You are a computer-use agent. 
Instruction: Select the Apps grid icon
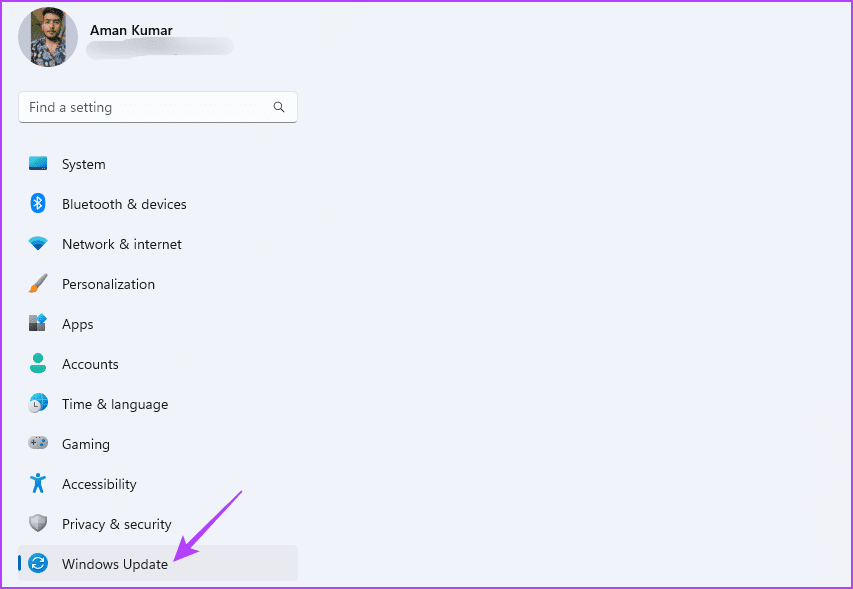pyautogui.click(x=37, y=323)
